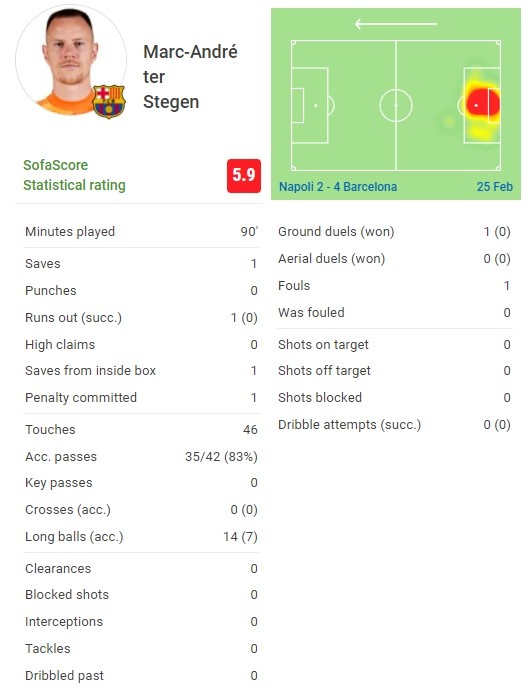Click the player profile photo

point(71,60)
